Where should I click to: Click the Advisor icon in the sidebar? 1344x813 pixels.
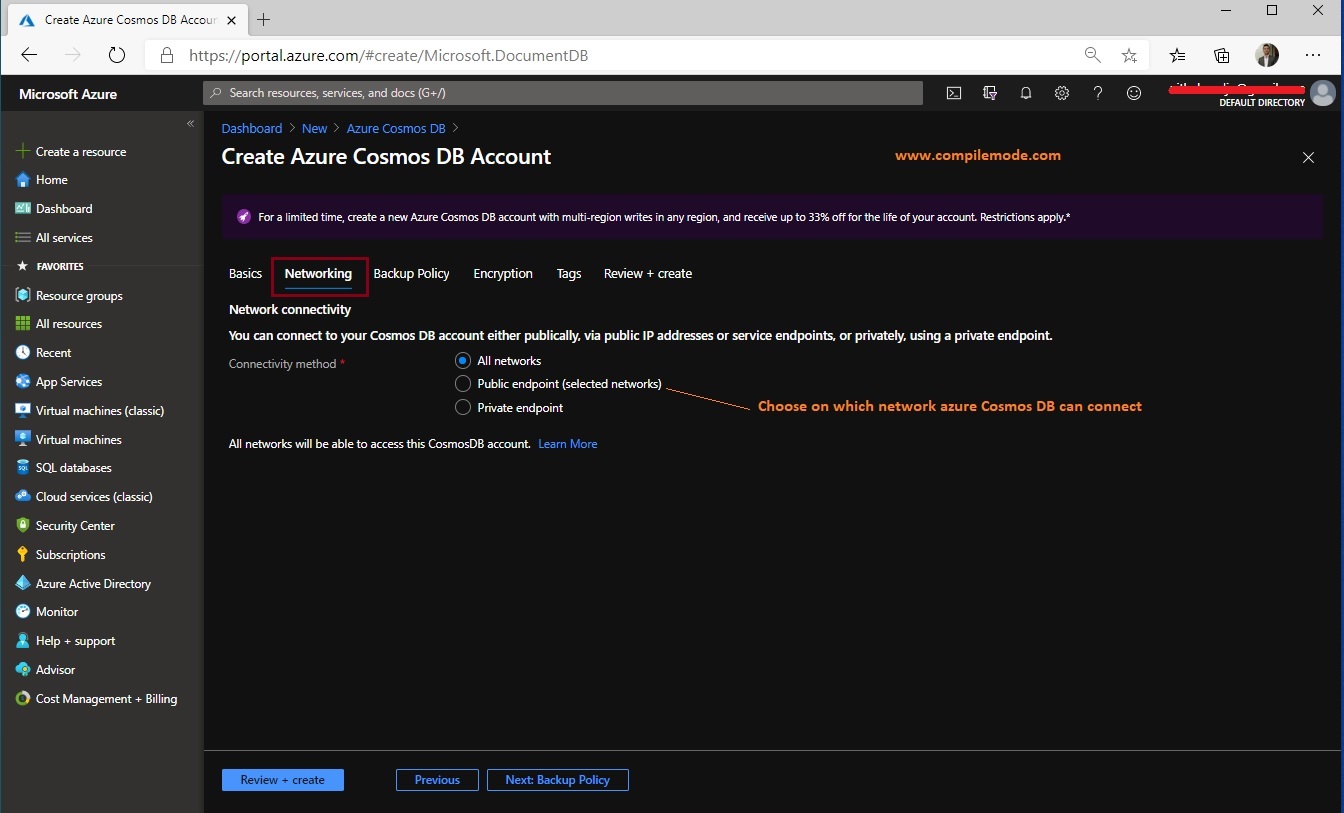point(23,670)
